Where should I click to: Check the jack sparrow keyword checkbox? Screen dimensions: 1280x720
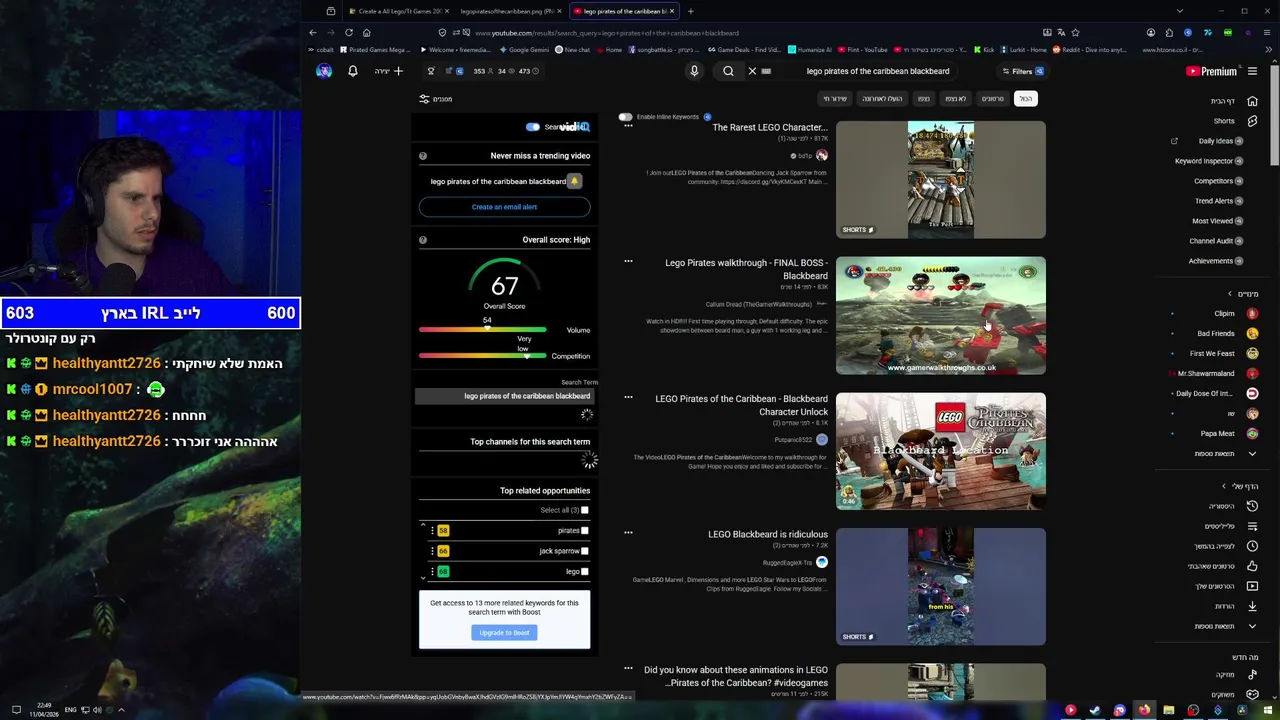click(x=585, y=550)
